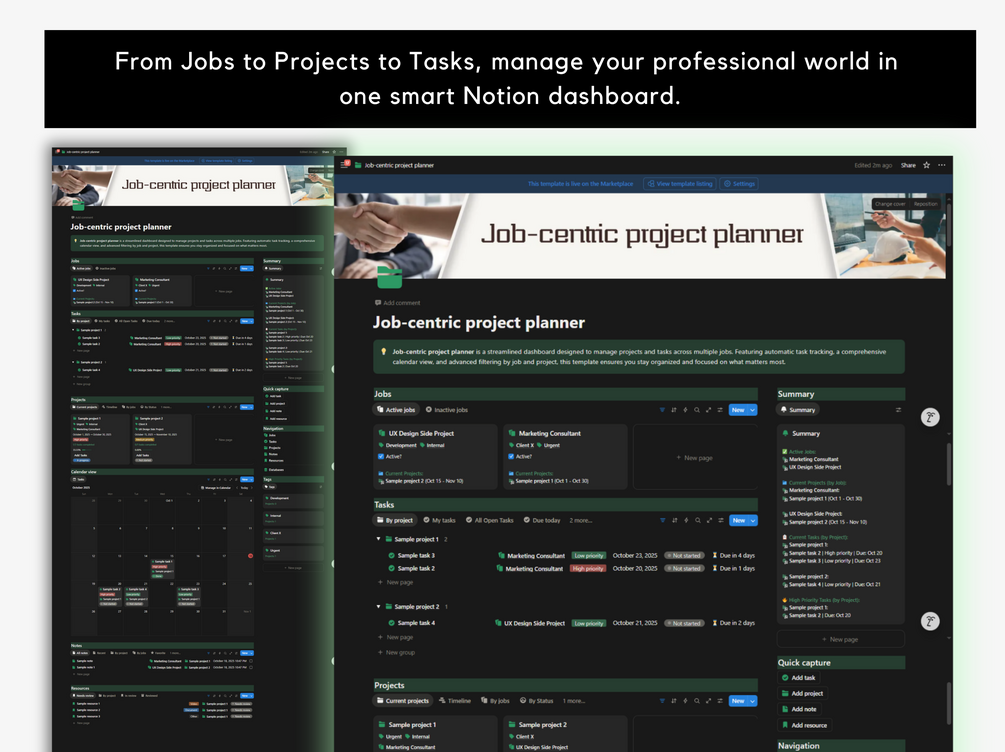
Task: Click the blue New button in Tasks
Action: pos(739,521)
